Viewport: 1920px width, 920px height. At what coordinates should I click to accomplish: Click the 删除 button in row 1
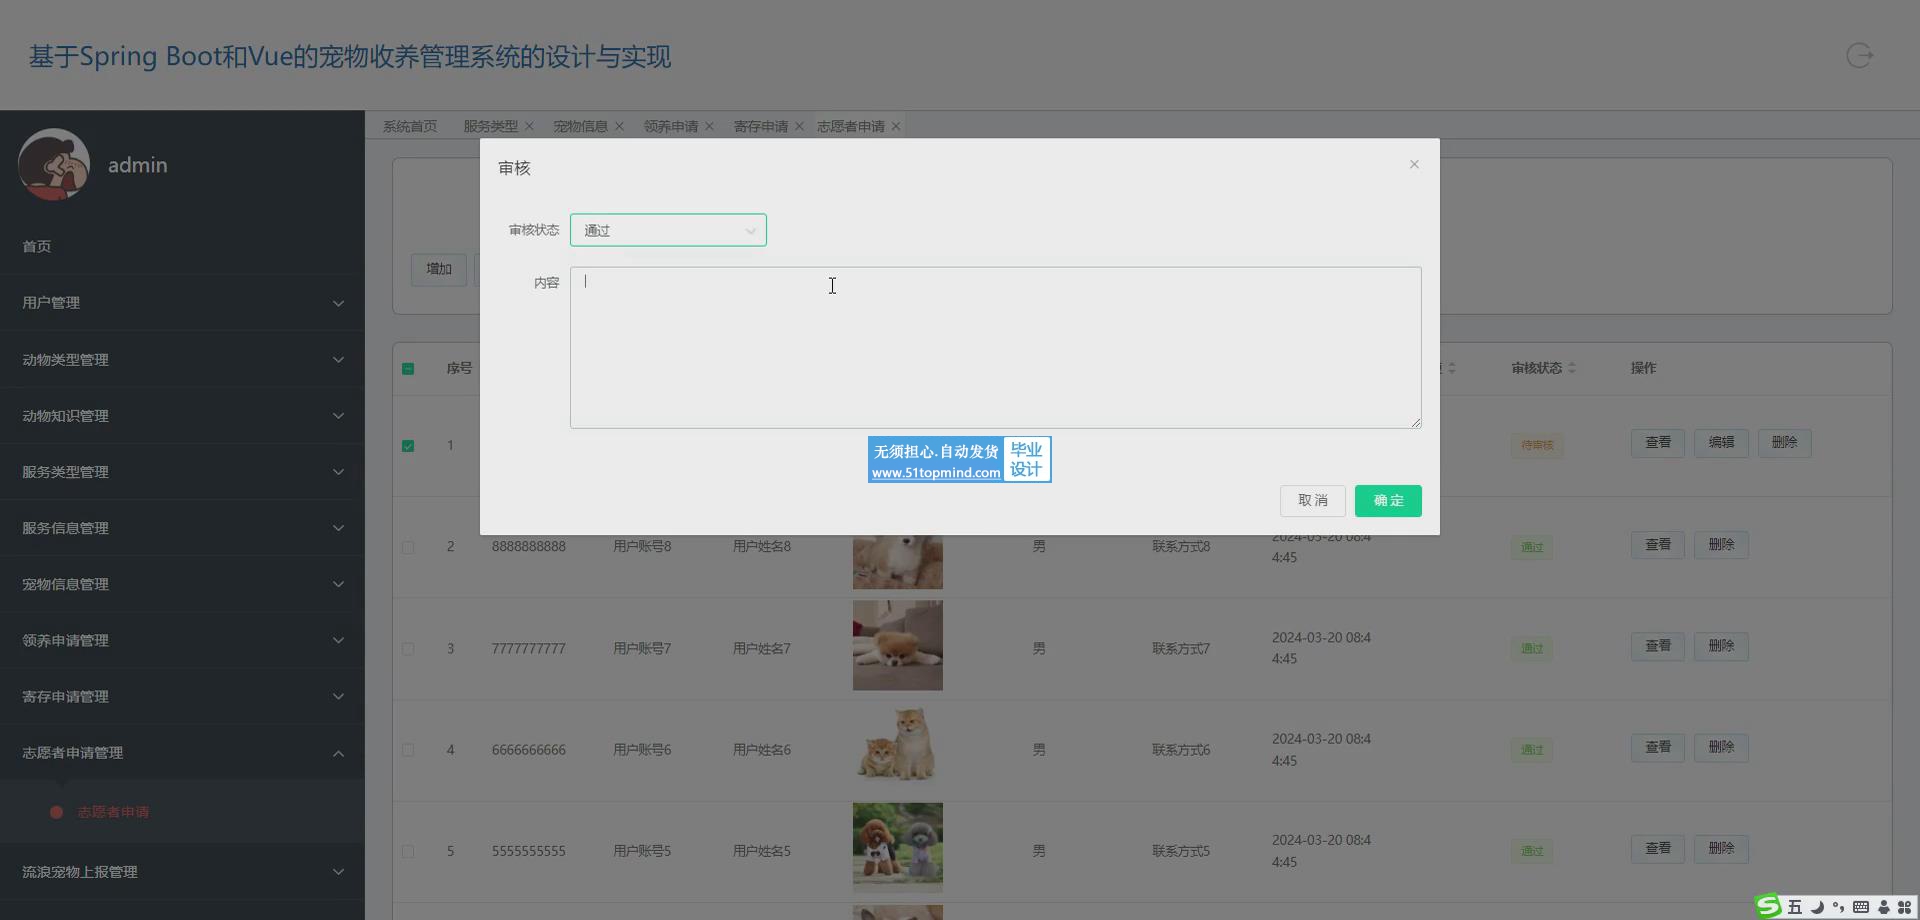pyautogui.click(x=1784, y=443)
